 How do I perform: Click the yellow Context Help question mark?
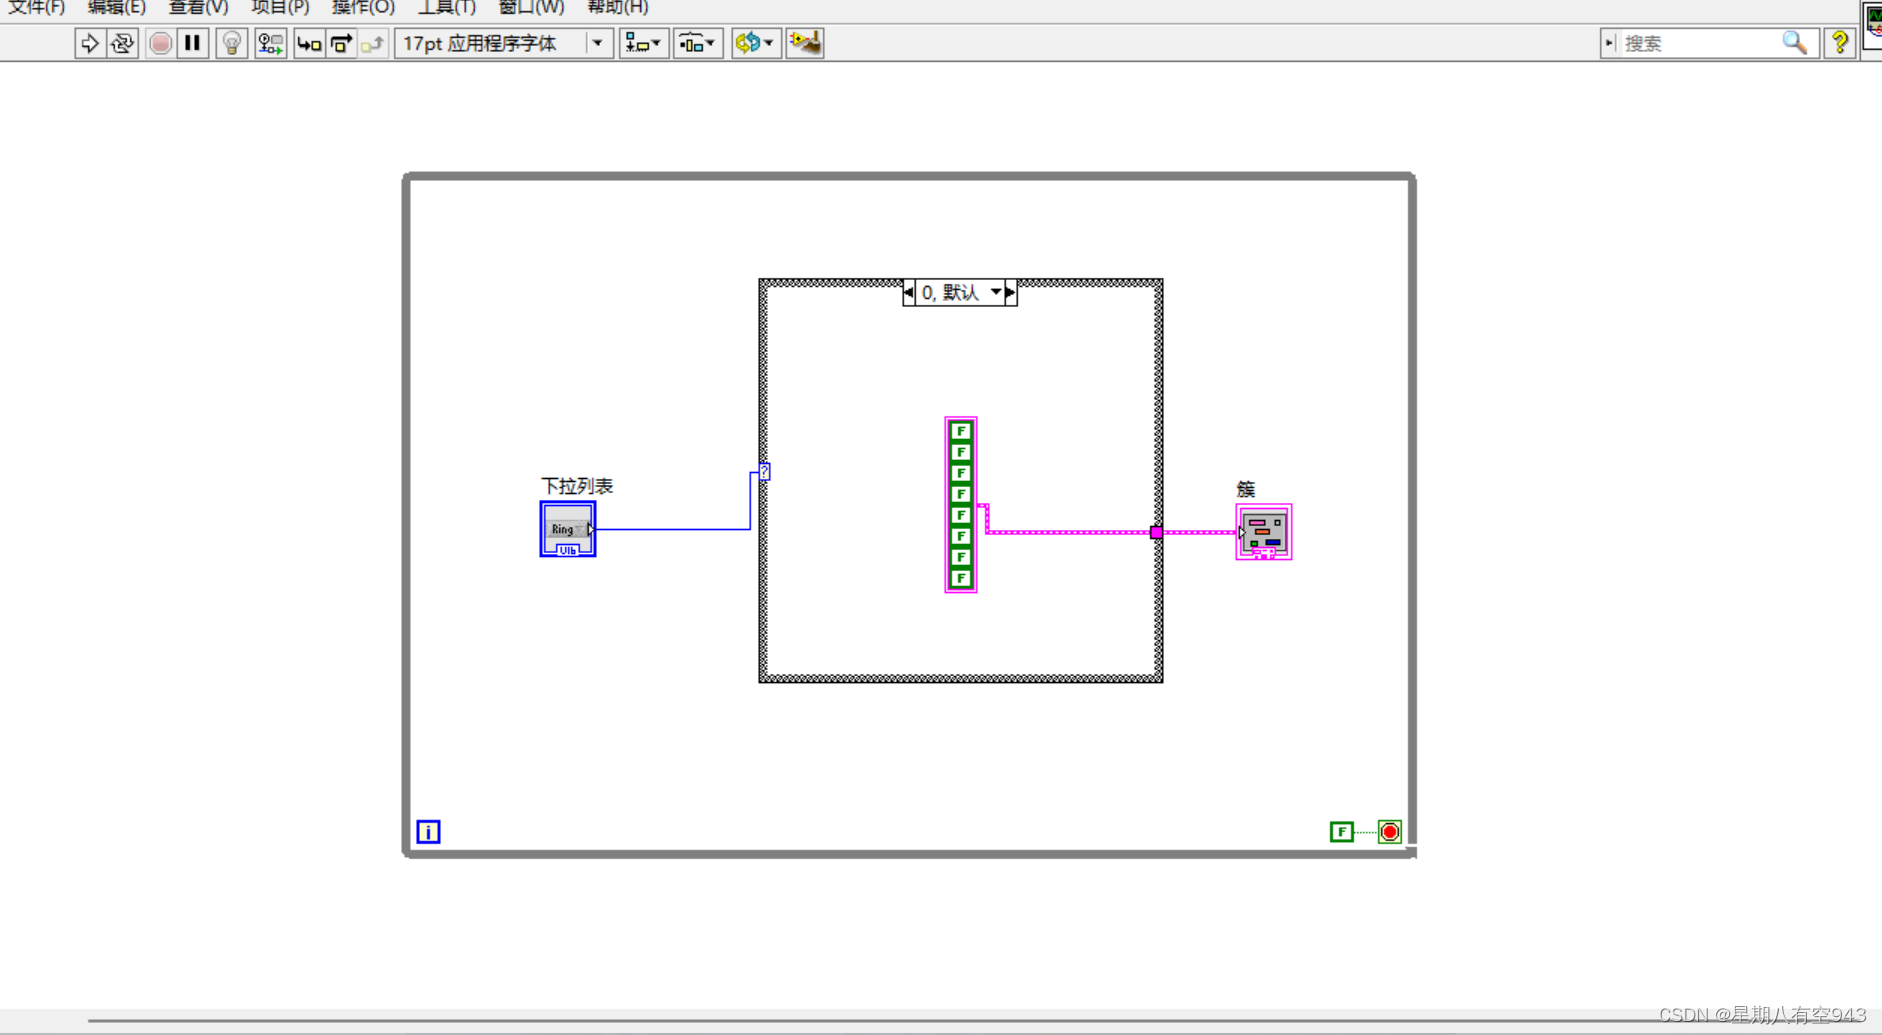[x=1840, y=43]
